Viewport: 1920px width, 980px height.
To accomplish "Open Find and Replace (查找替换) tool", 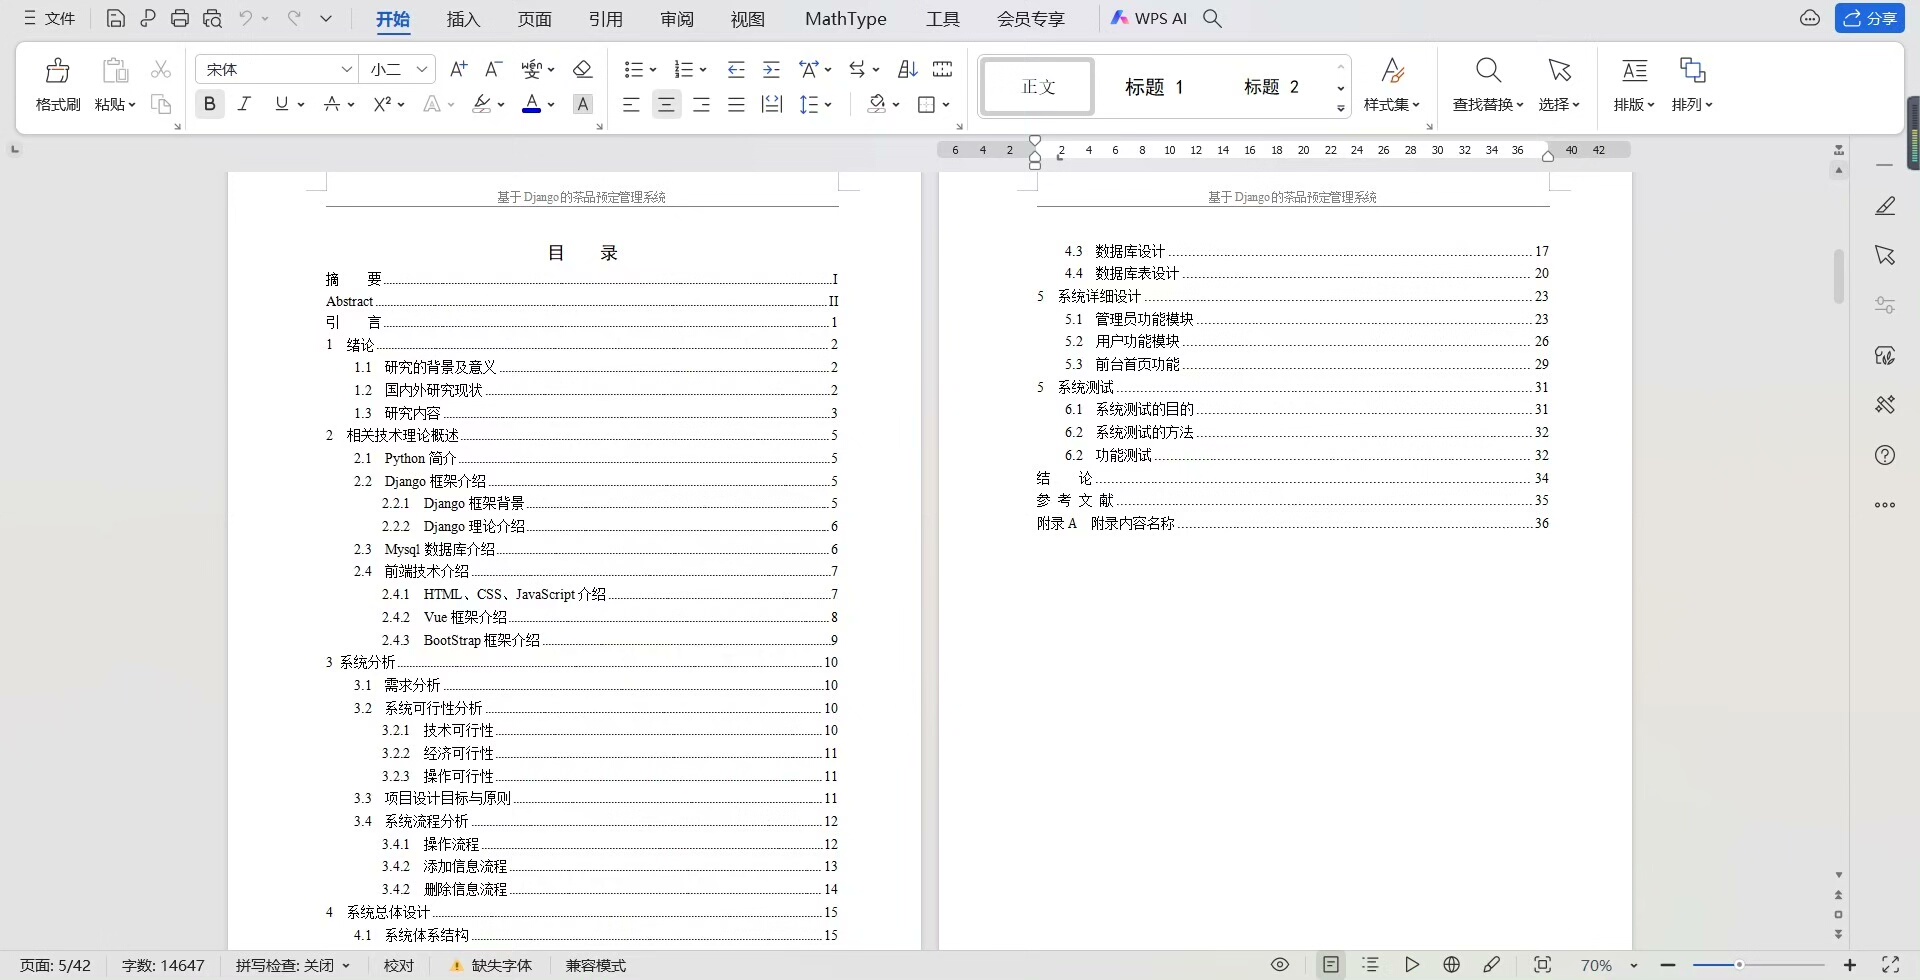I will pos(1488,84).
